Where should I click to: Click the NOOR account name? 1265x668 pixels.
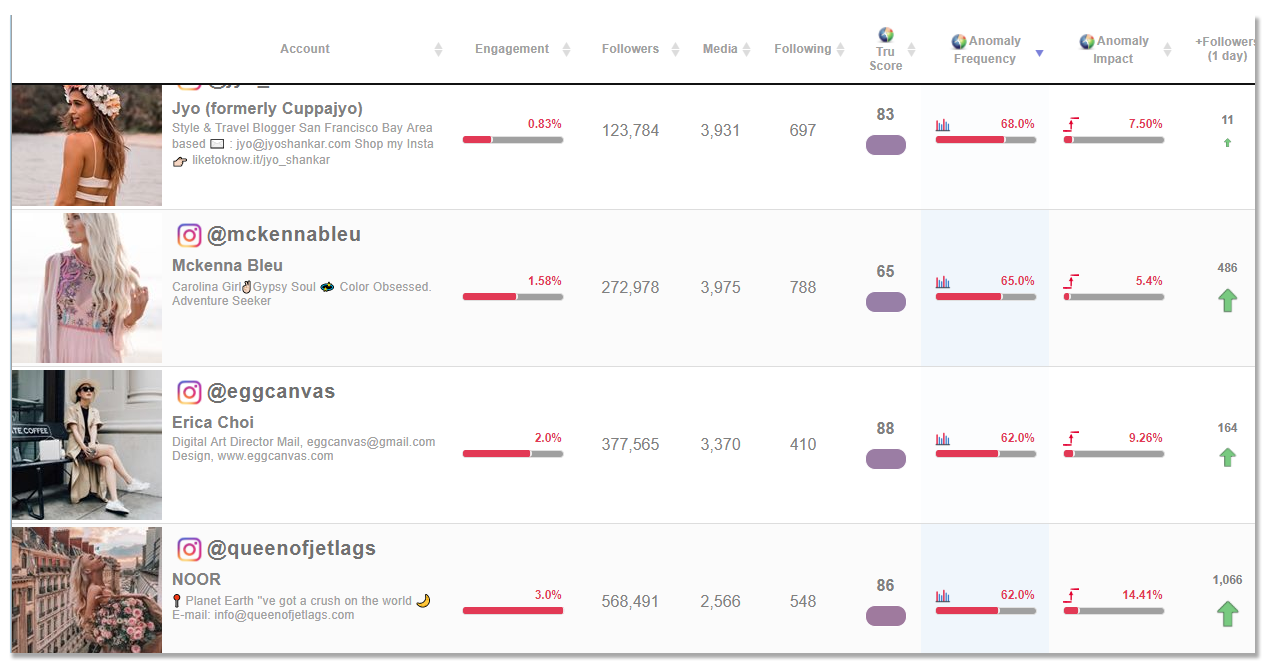coord(196,579)
